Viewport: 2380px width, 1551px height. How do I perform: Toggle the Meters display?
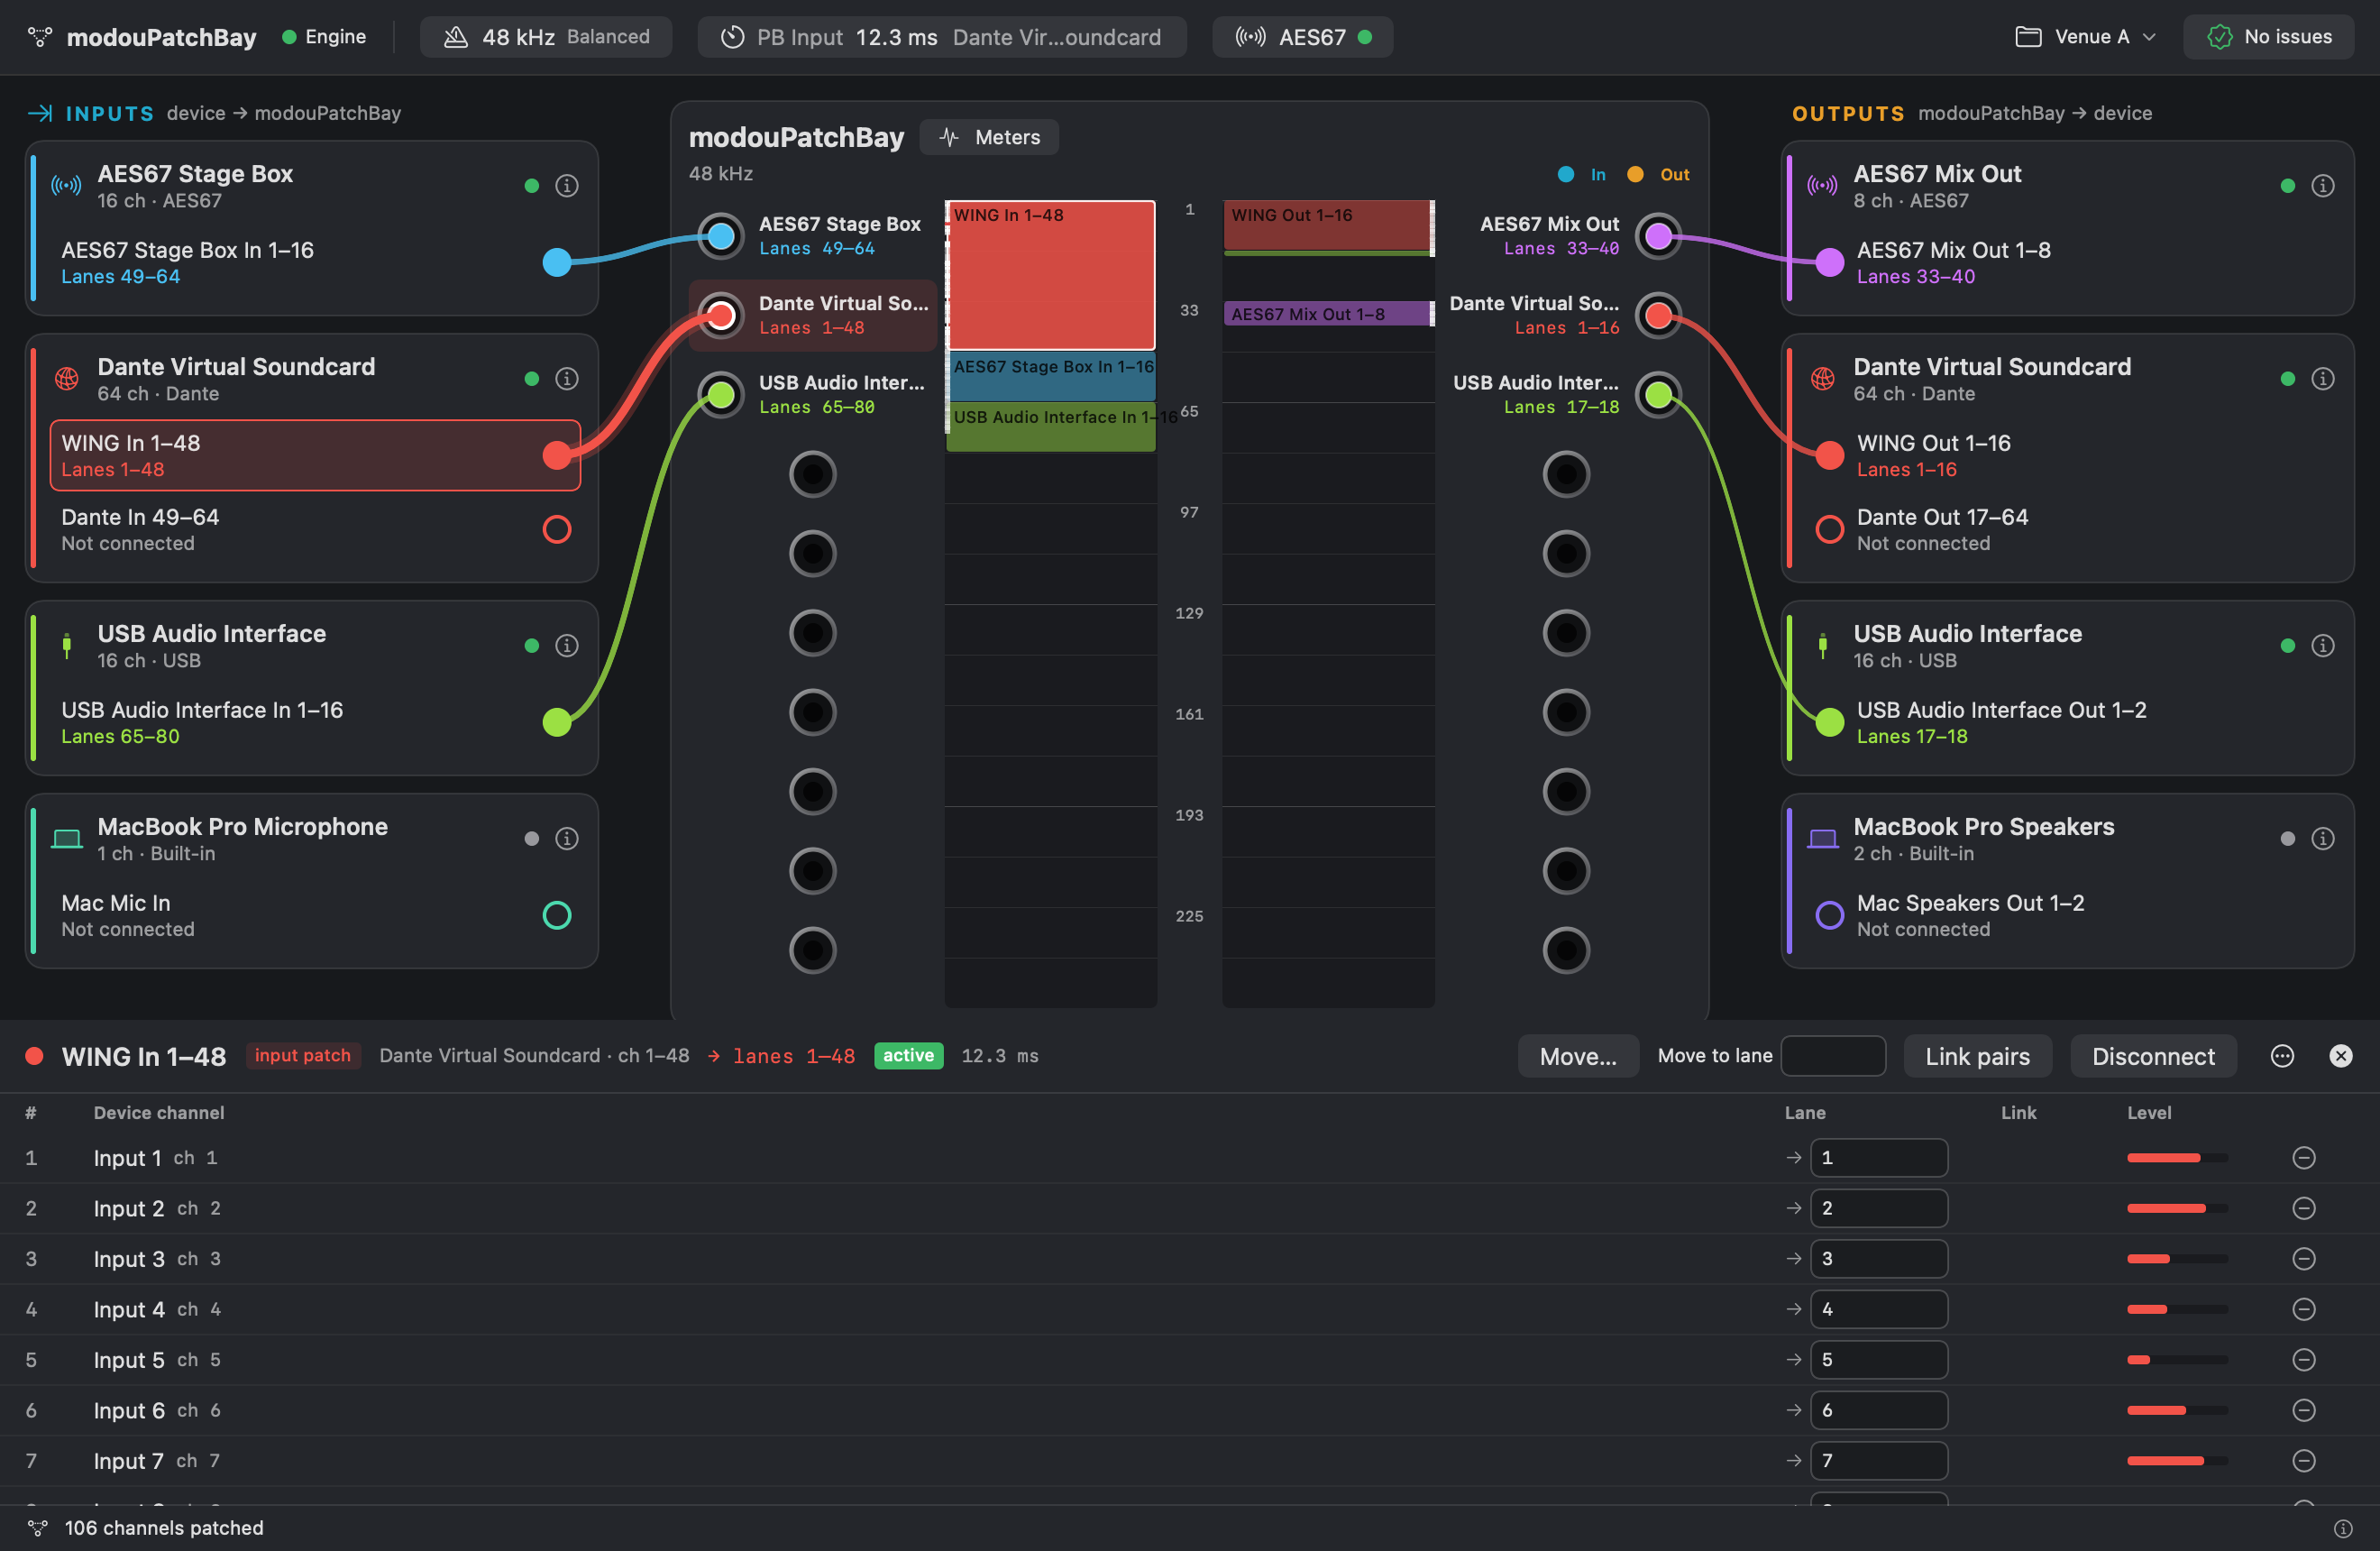989,137
